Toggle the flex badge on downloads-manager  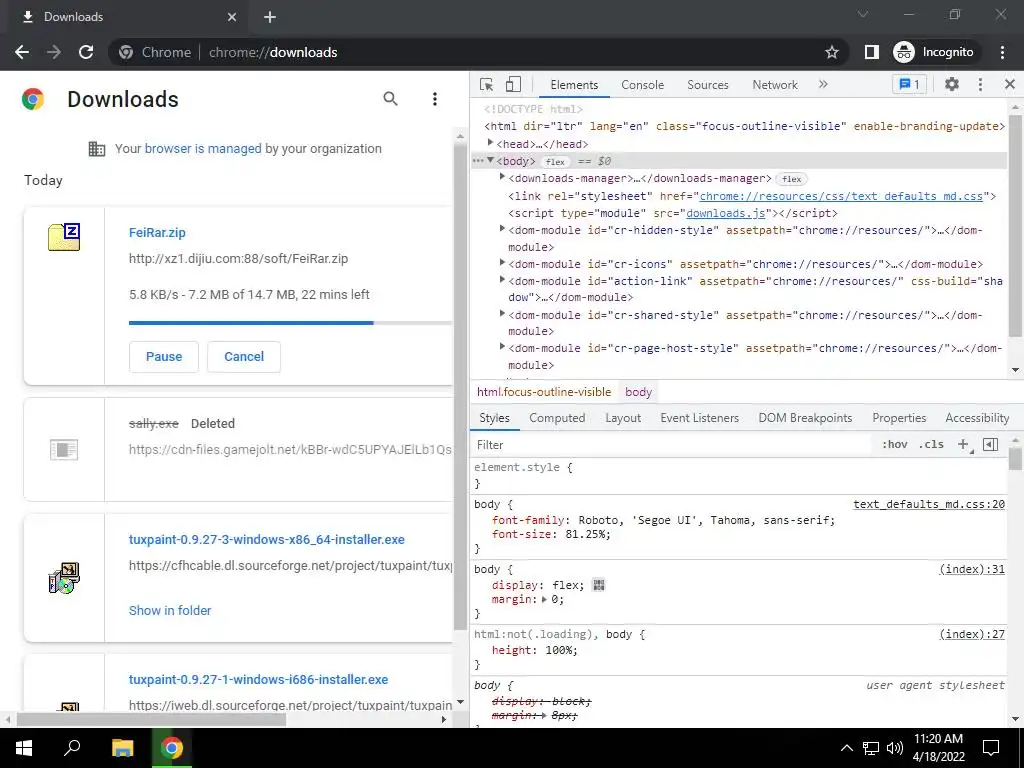[x=792, y=179]
